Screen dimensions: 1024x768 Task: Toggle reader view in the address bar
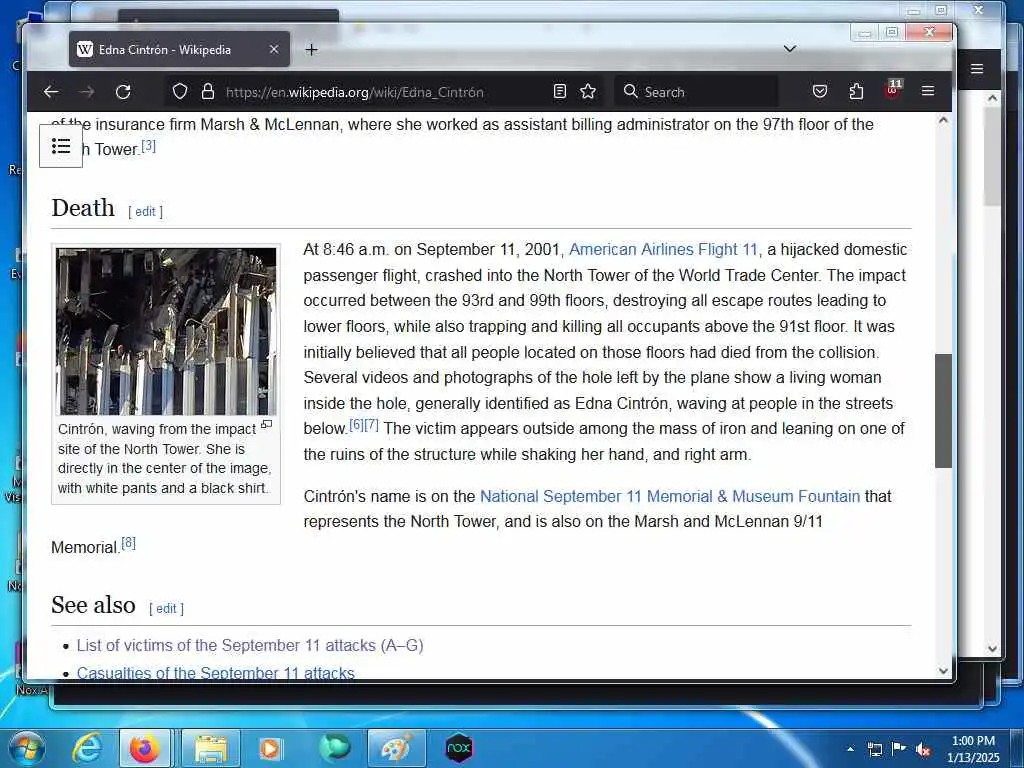coord(560,91)
